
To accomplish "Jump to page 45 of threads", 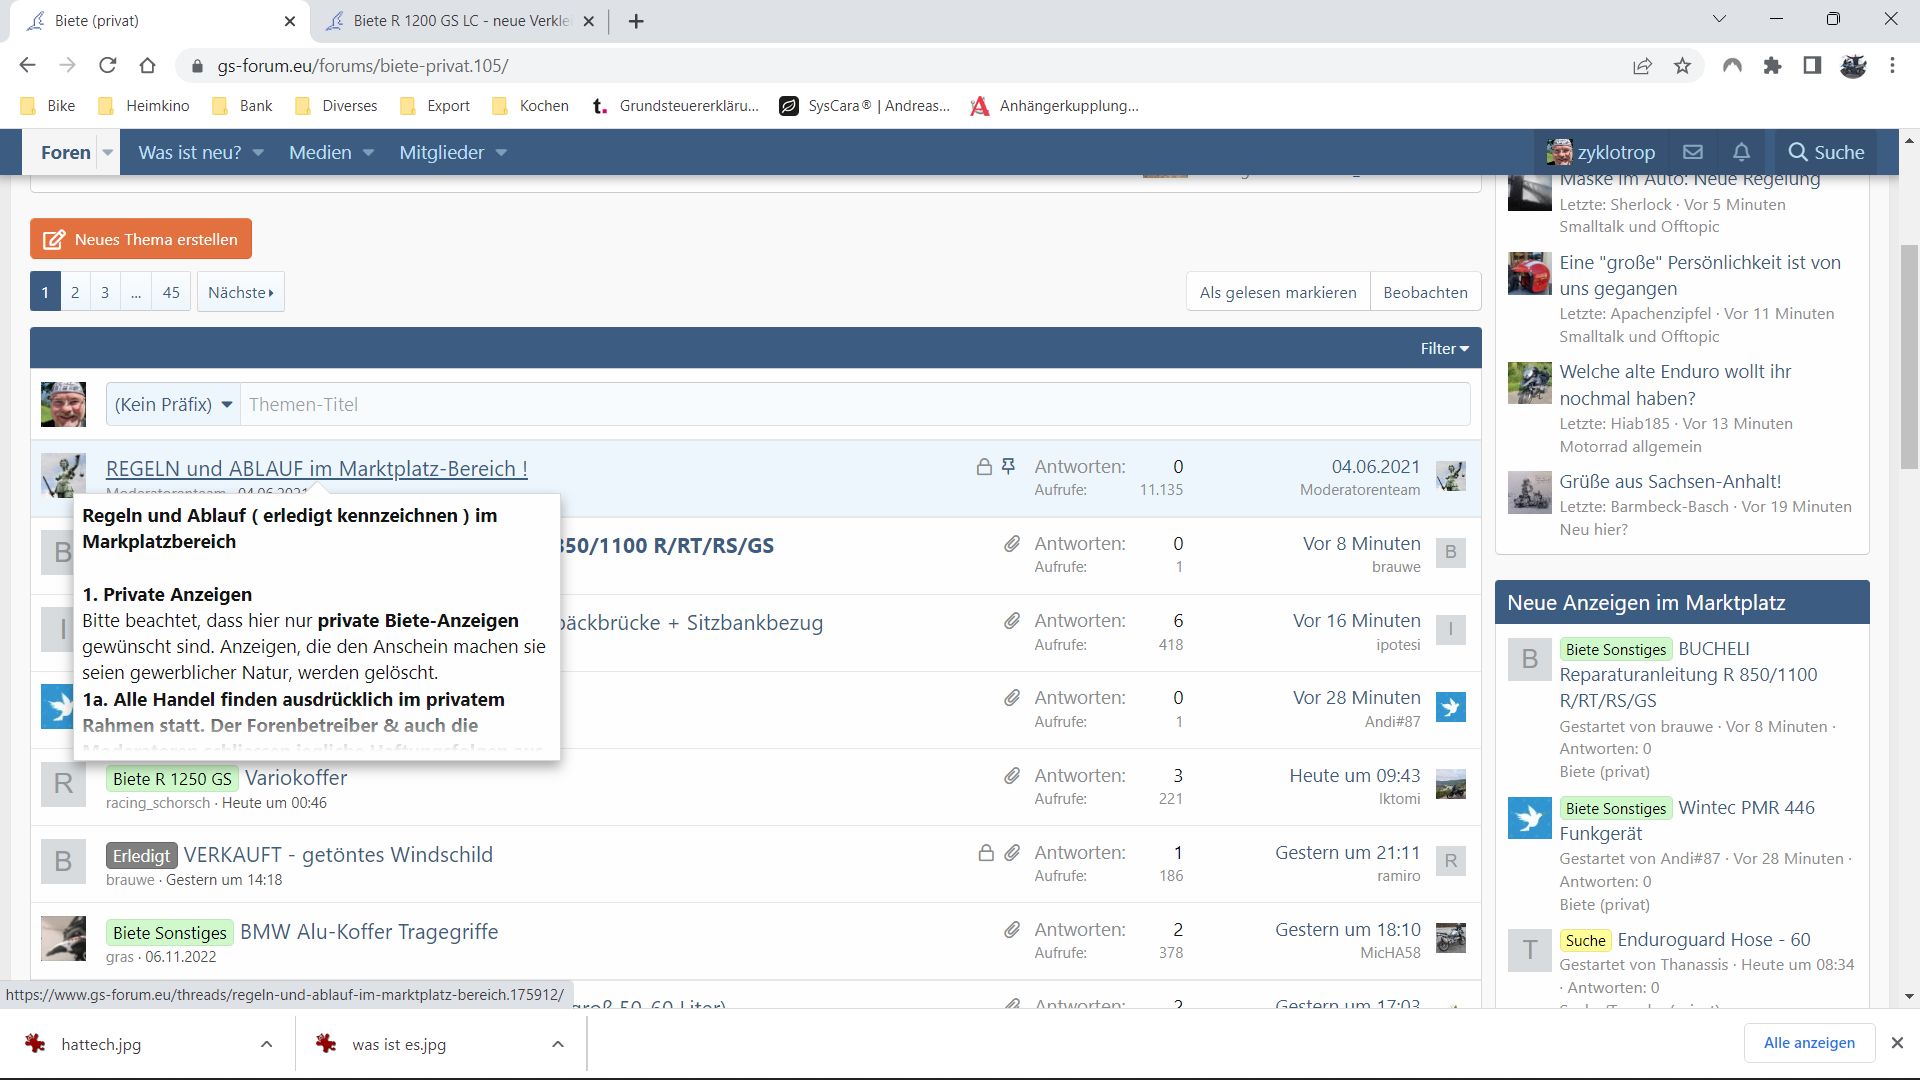I will [x=171, y=292].
